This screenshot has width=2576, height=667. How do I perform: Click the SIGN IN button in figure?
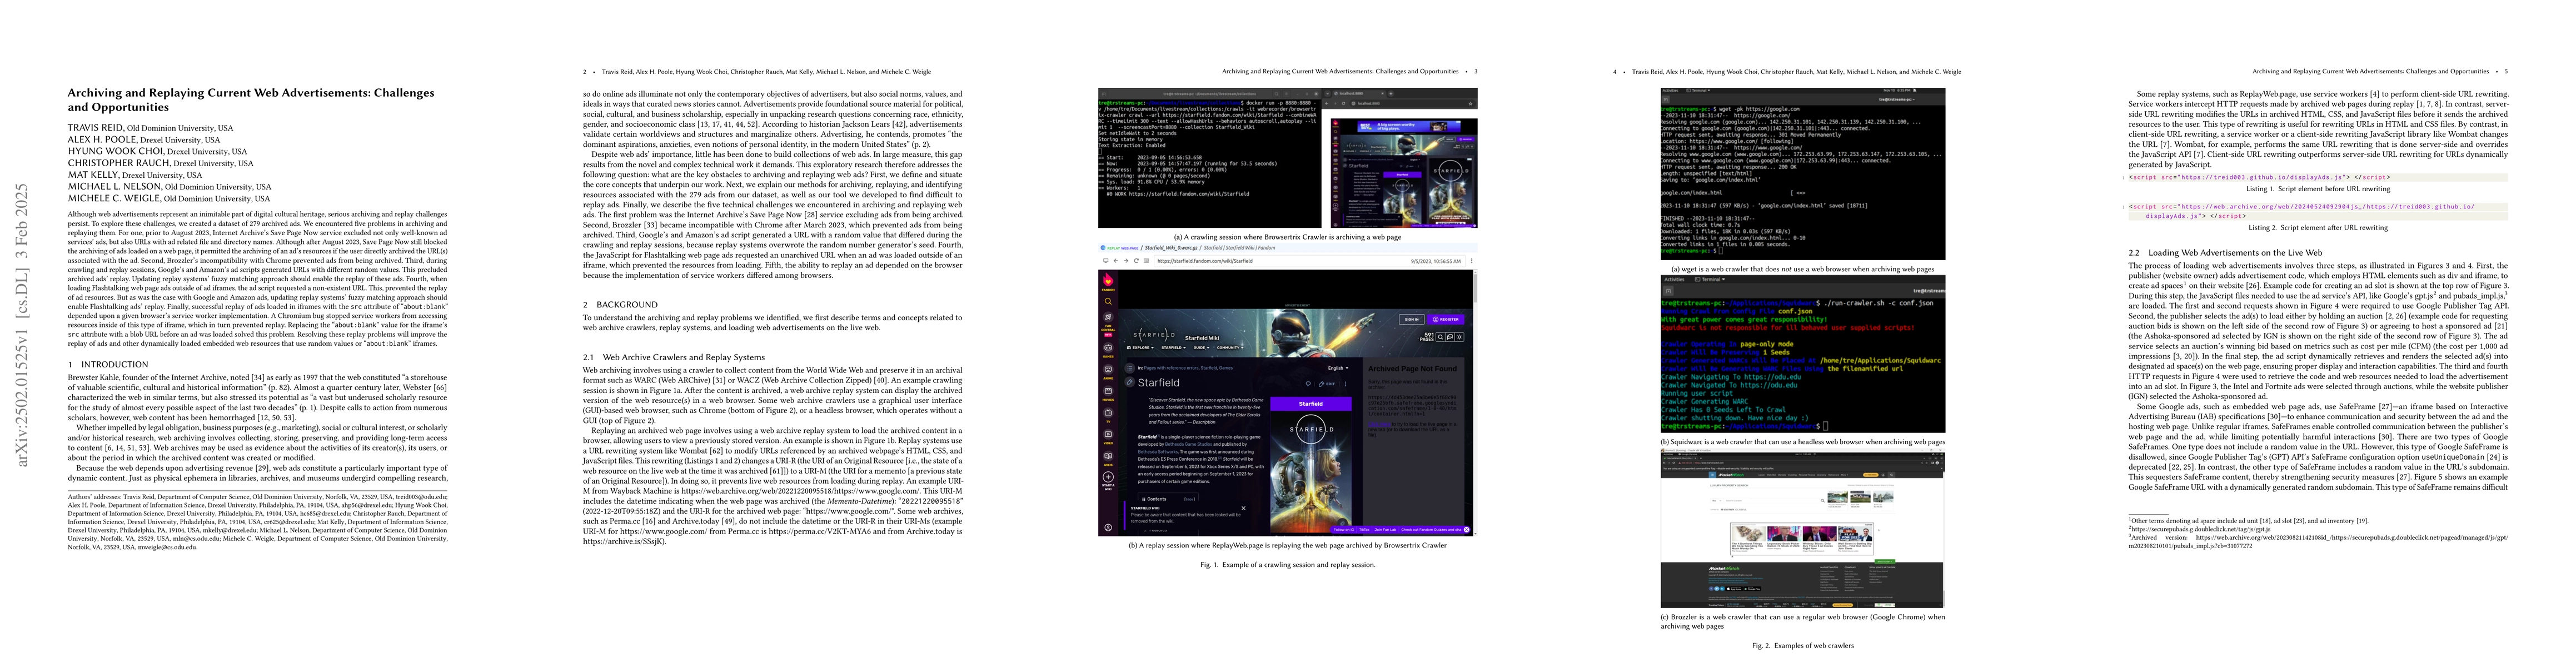(1412, 320)
